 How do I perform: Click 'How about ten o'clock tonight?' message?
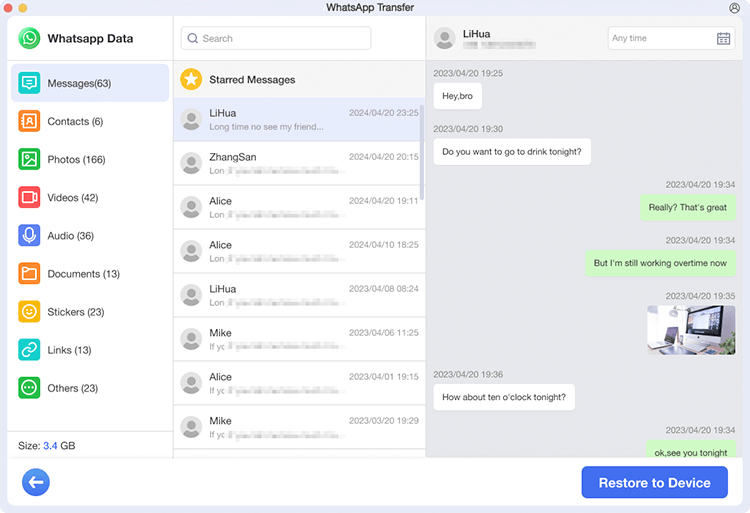click(504, 397)
